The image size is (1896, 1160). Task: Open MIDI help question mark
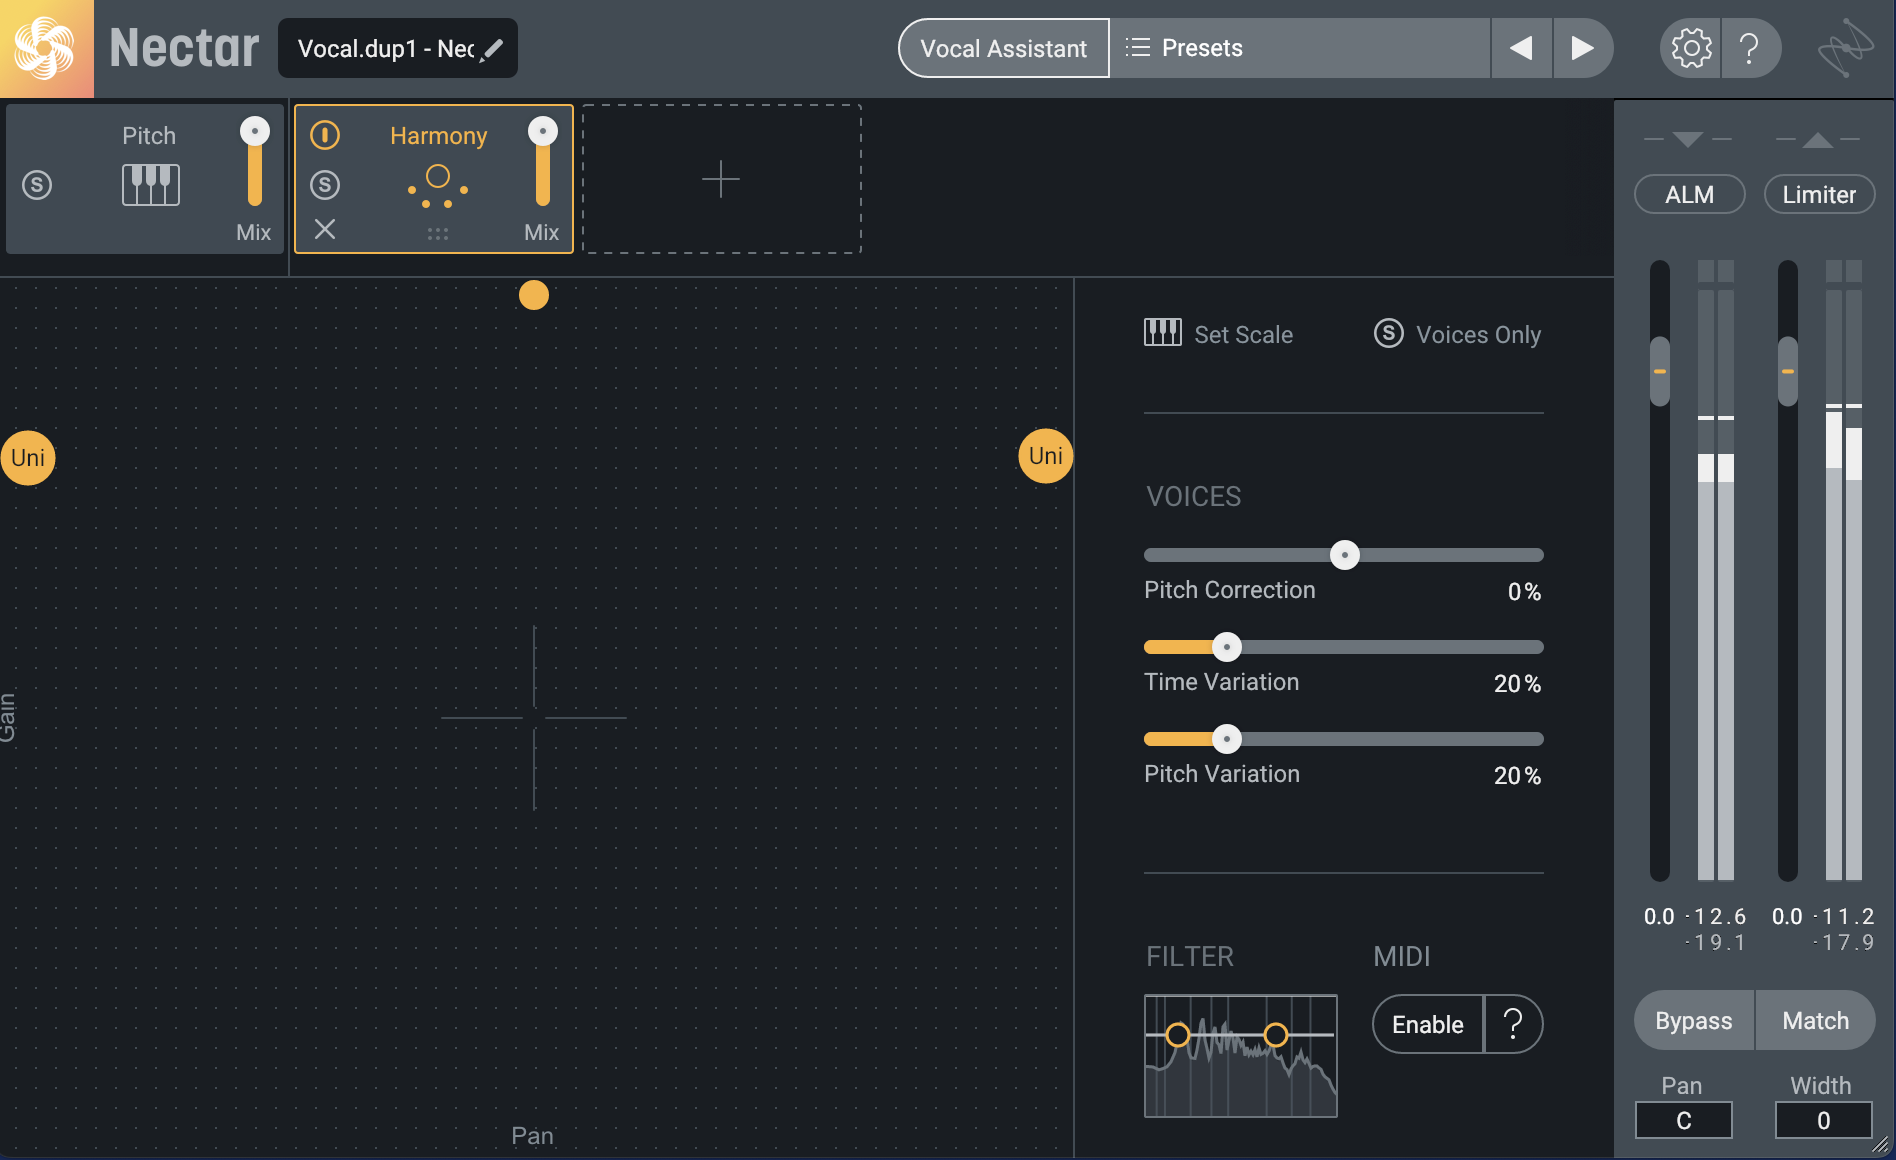pos(1514,1025)
